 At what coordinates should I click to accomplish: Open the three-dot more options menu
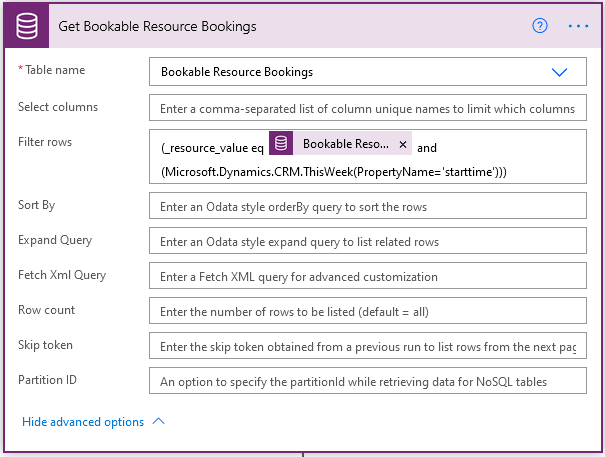point(578,26)
